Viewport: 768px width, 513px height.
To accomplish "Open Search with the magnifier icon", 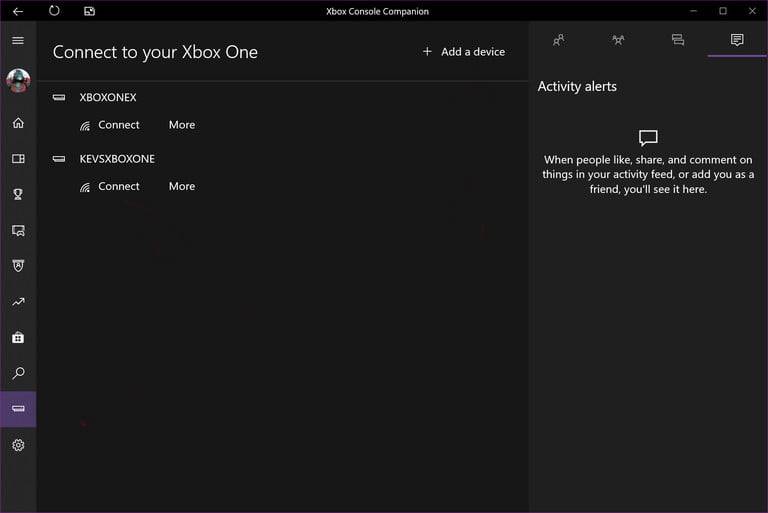I will (18, 374).
